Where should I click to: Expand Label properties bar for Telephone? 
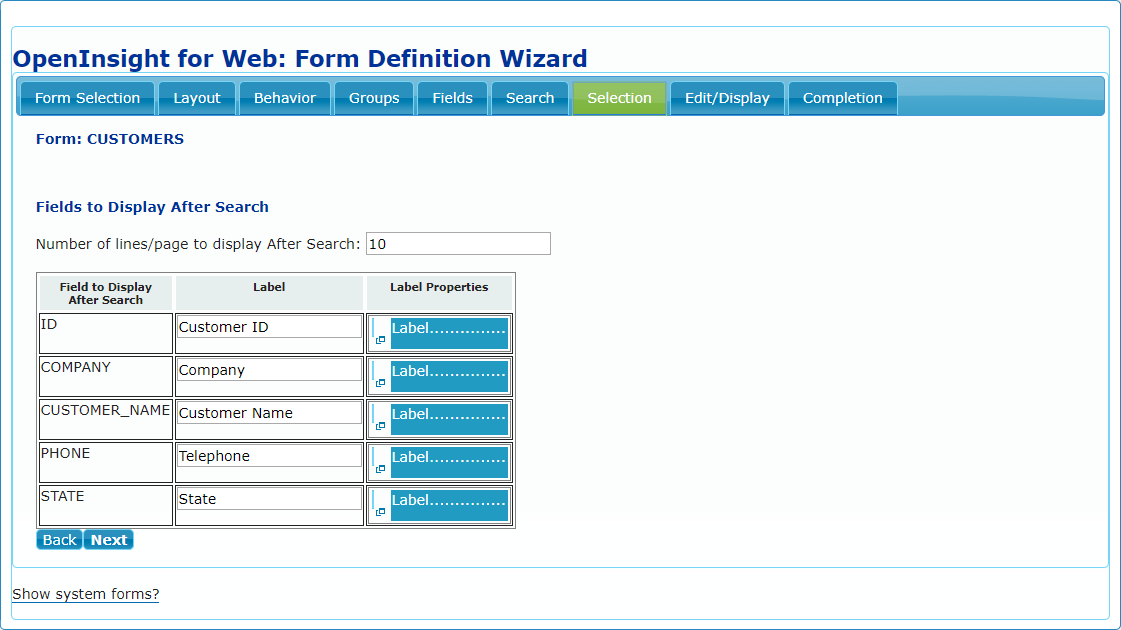coord(449,462)
